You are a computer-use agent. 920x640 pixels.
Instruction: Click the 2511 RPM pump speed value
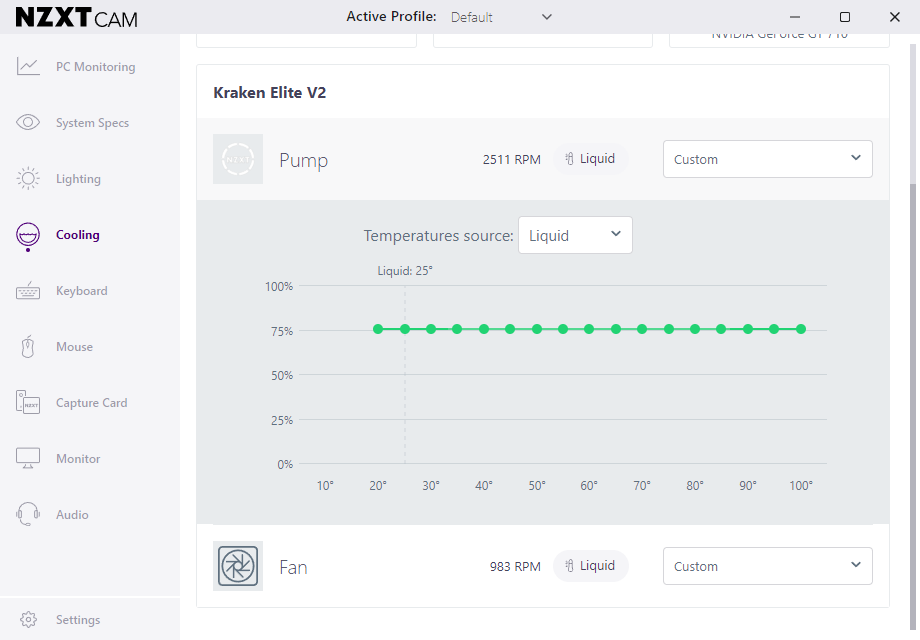tap(512, 160)
